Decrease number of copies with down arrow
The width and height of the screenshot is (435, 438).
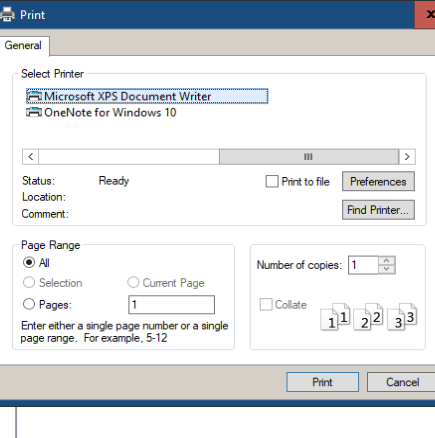pos(387,269)
